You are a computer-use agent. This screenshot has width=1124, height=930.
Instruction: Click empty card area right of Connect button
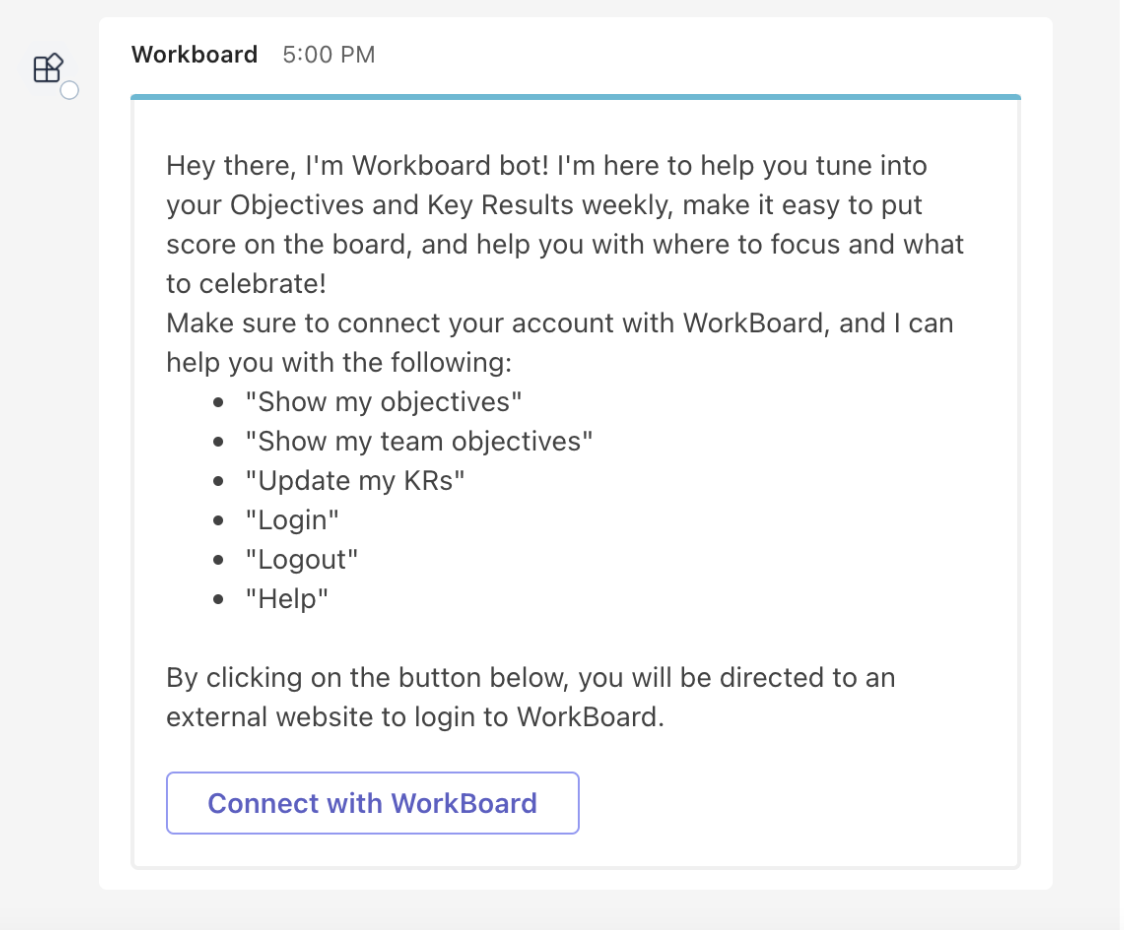796,803
